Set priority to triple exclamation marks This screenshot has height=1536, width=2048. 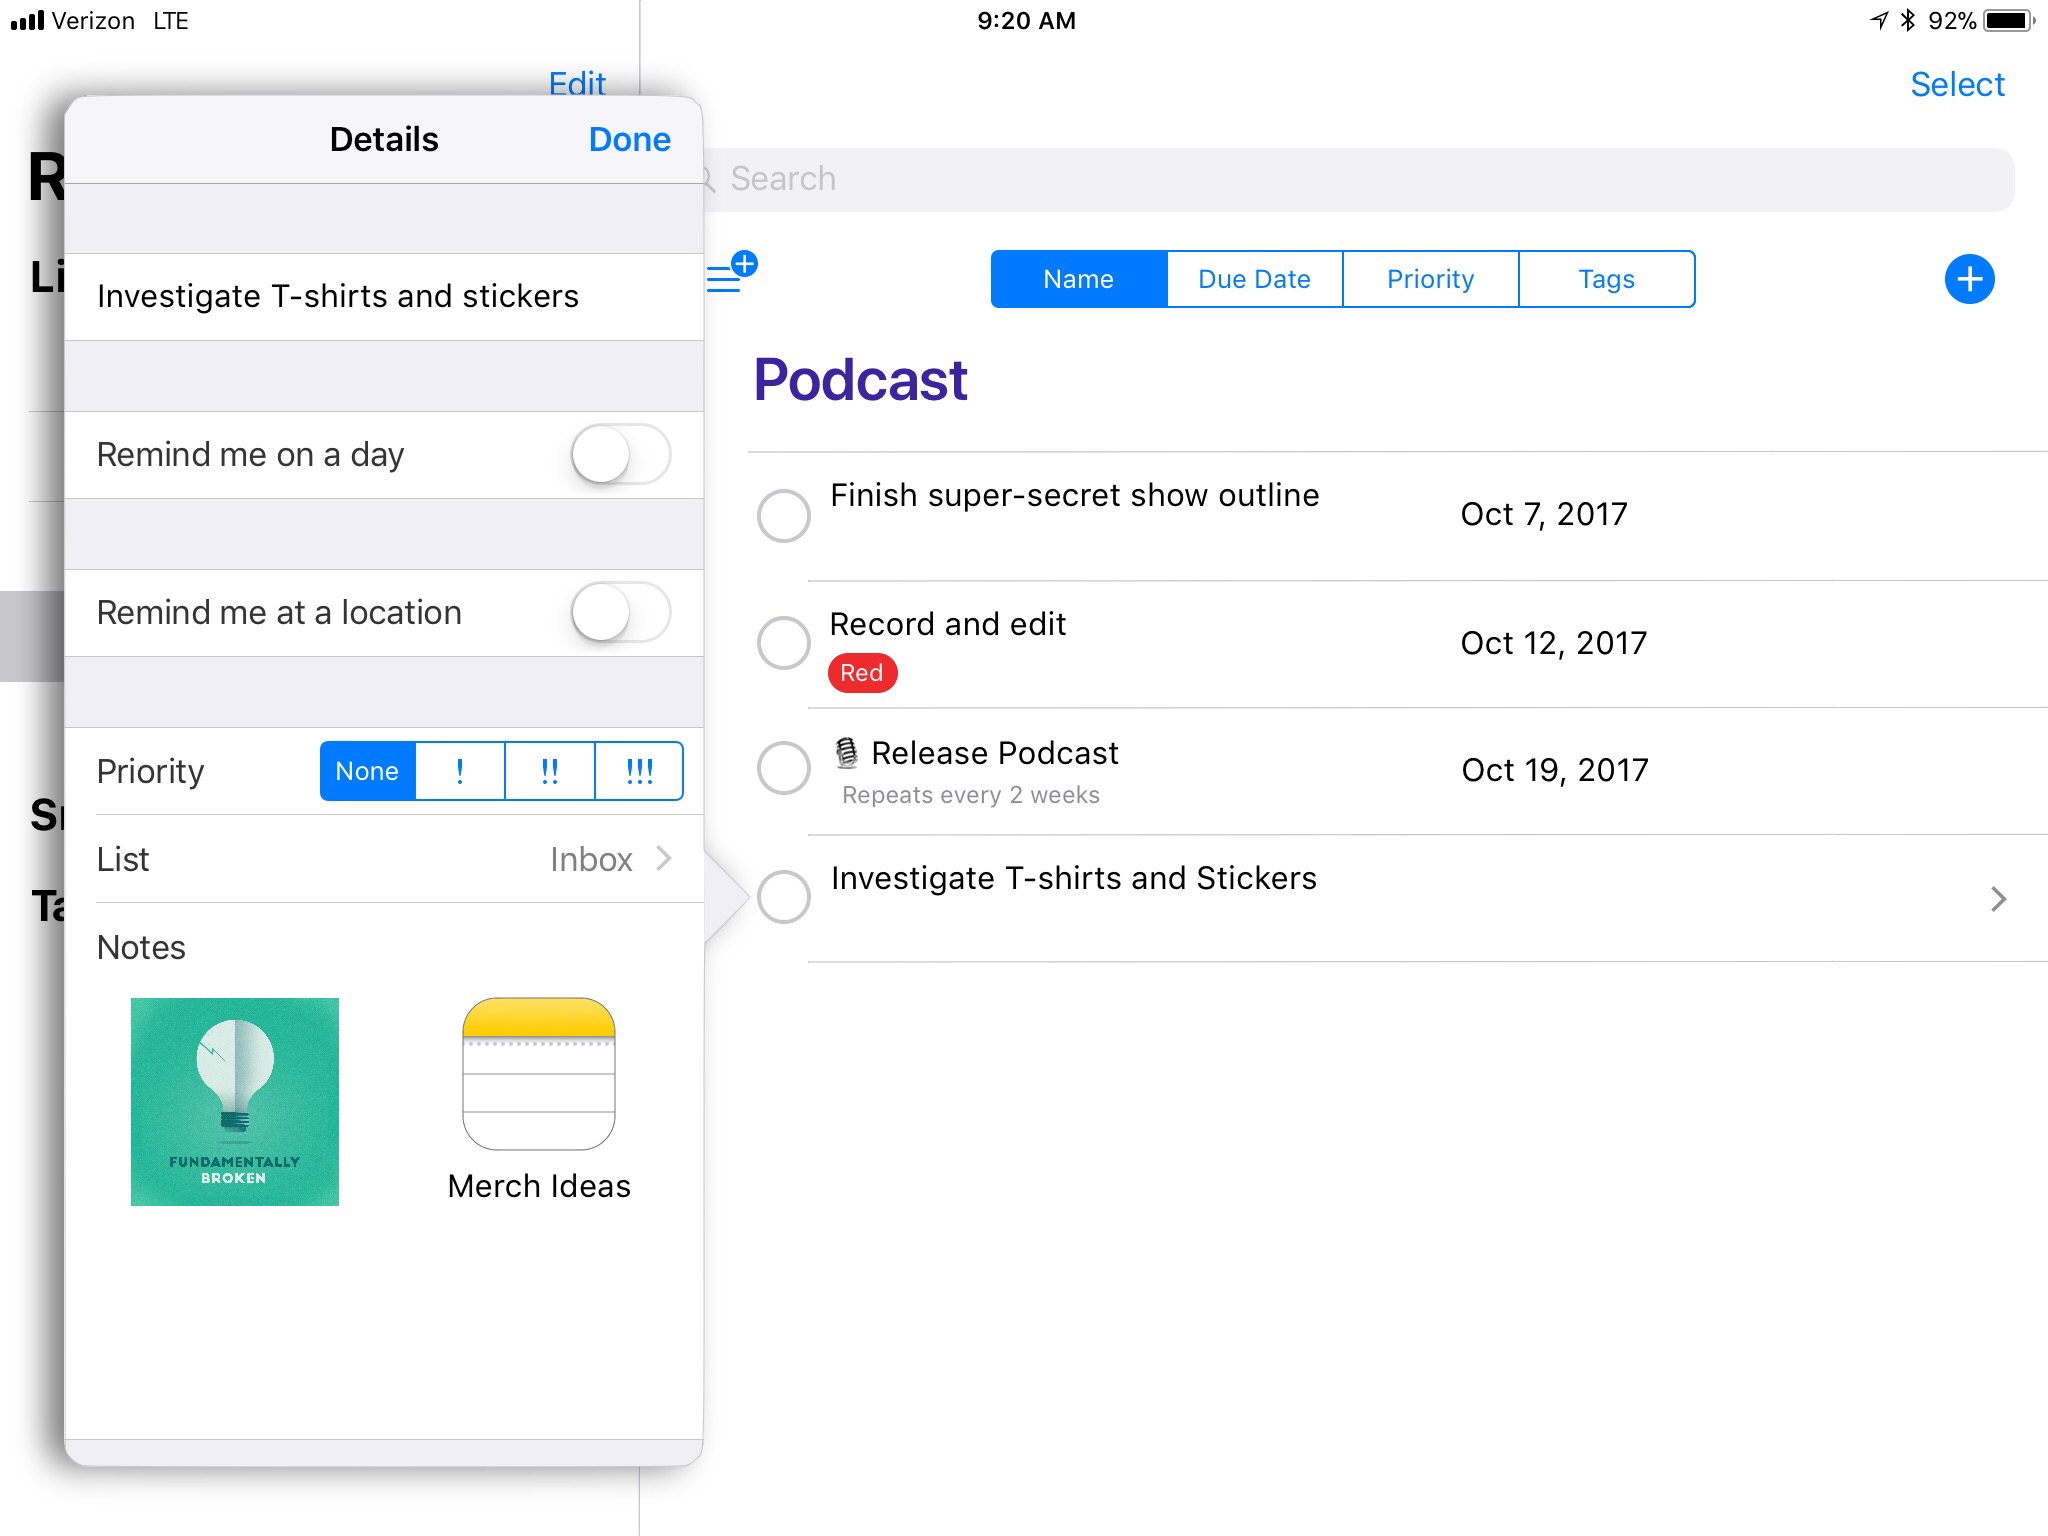pos(638,771)
